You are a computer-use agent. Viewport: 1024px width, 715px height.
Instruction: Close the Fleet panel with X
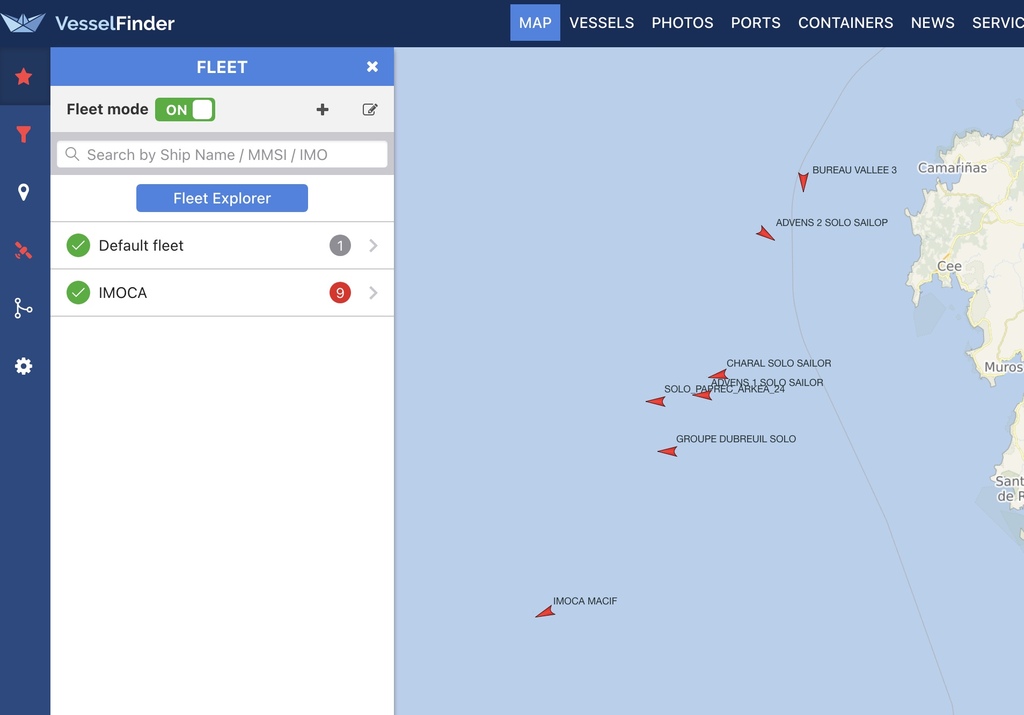372,67
